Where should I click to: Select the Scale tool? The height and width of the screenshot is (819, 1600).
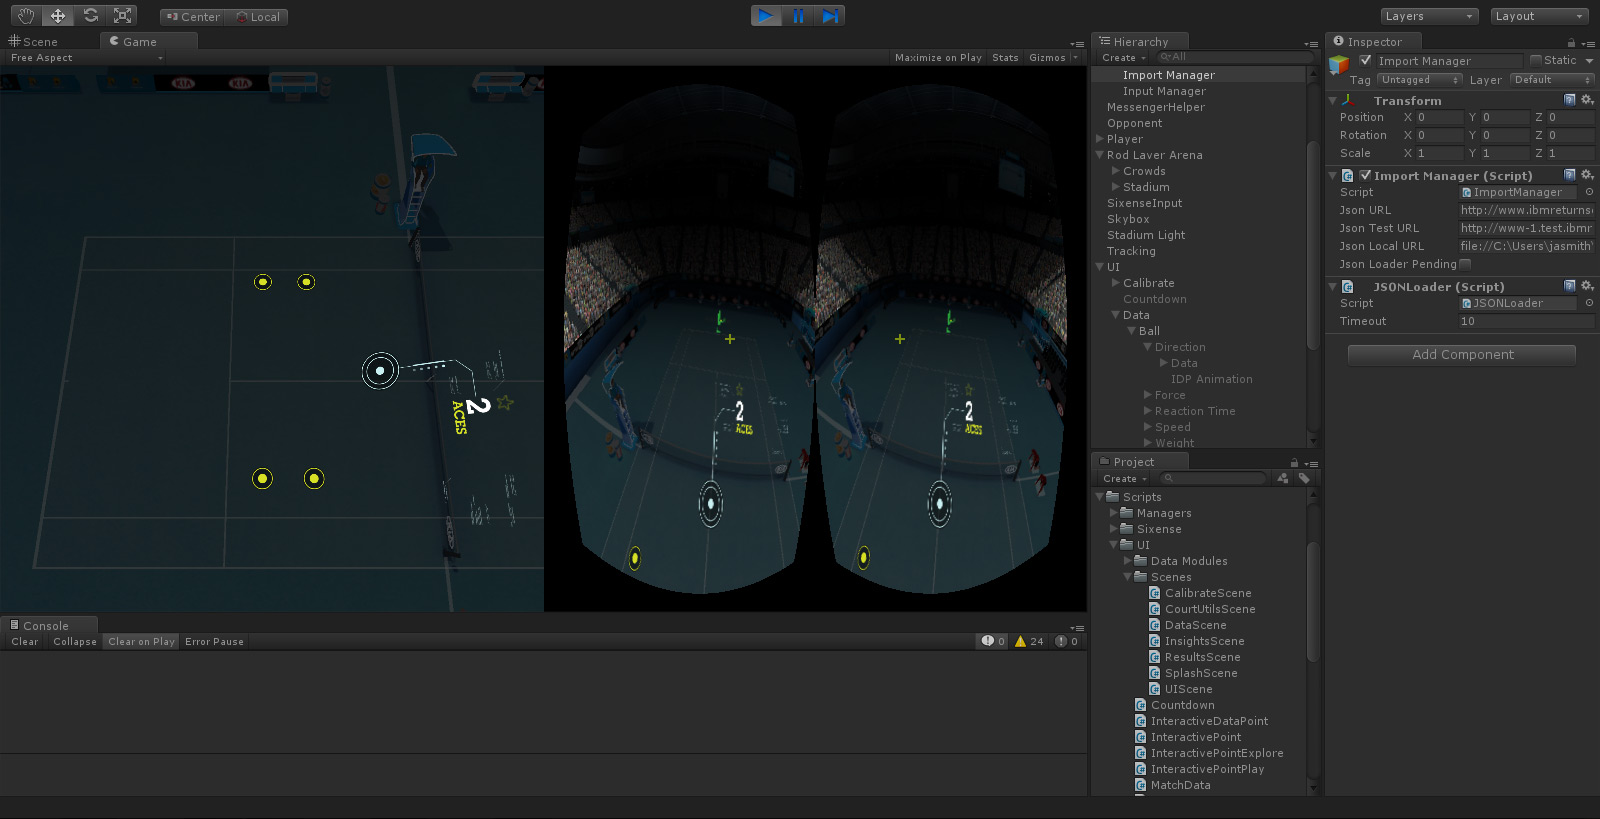click(x=122, y=16)
